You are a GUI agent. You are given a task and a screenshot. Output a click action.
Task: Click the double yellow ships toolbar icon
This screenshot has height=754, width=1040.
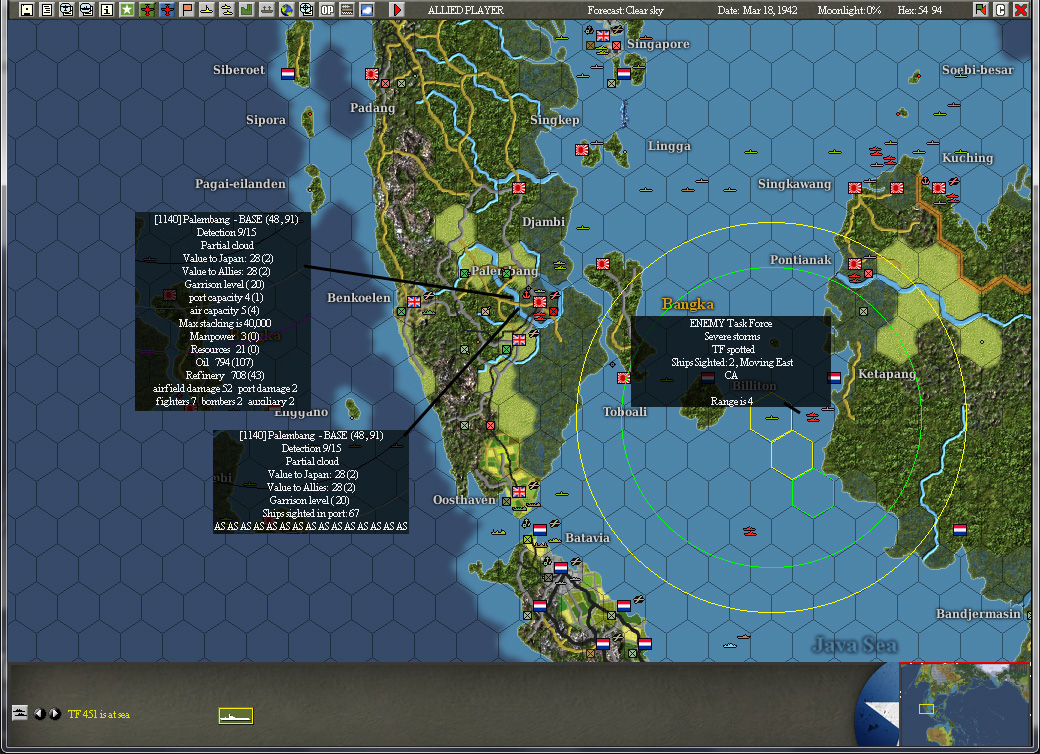pos(227,10)
